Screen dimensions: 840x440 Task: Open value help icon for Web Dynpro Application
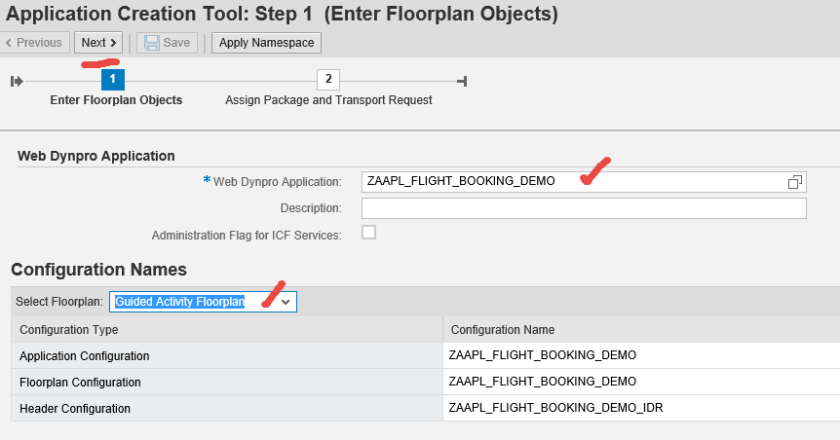[x=795, y=181]
